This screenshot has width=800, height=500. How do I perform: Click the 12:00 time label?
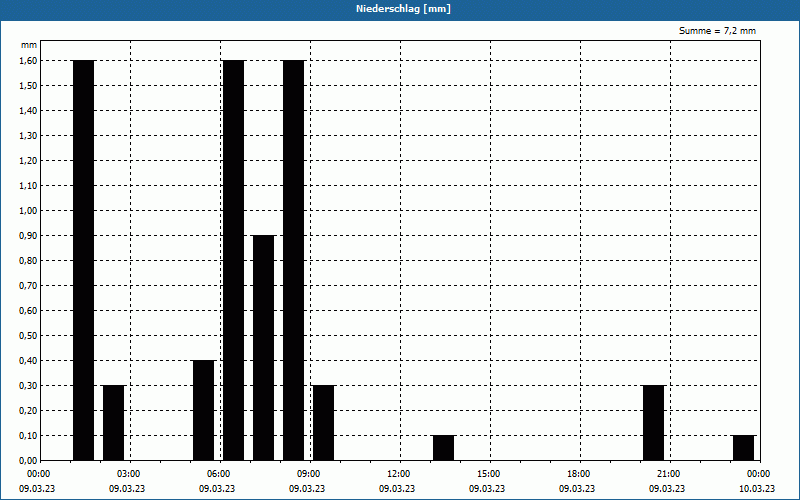click(x=398, y=474)
